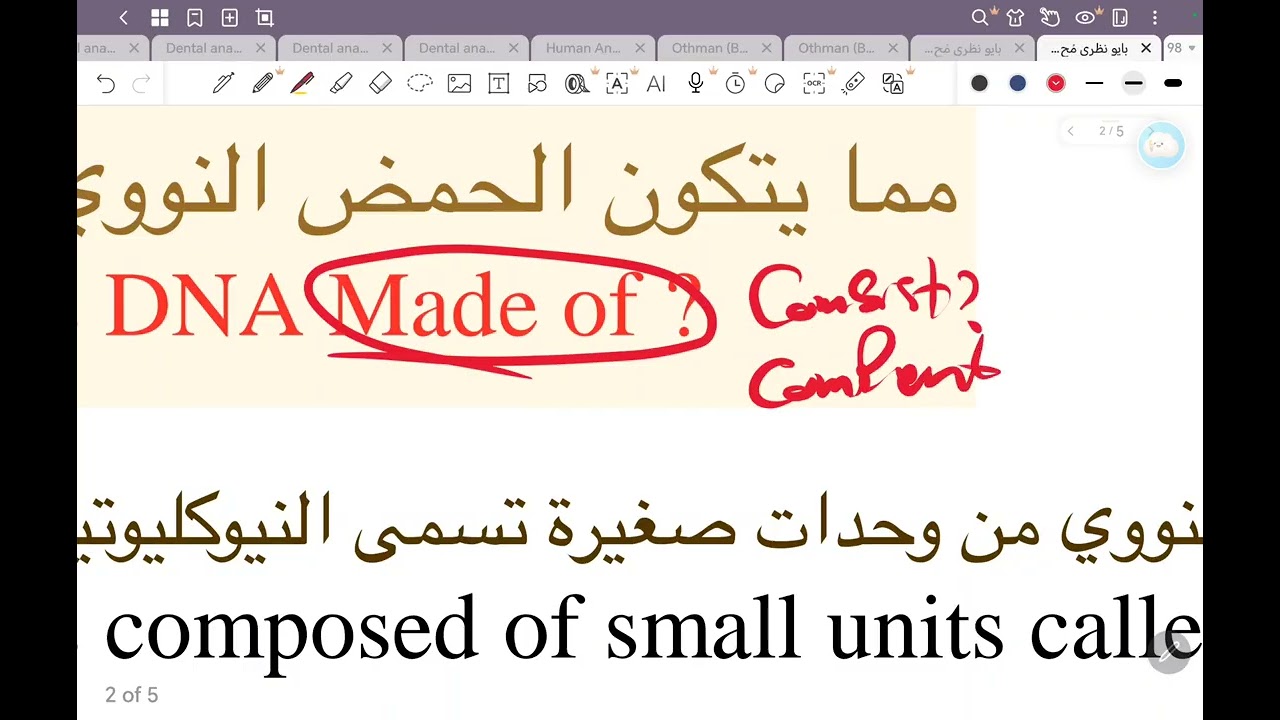Open the shapes tool
Screen dimensions: 1280x720
pyautogui.click(x=538, y=84)
